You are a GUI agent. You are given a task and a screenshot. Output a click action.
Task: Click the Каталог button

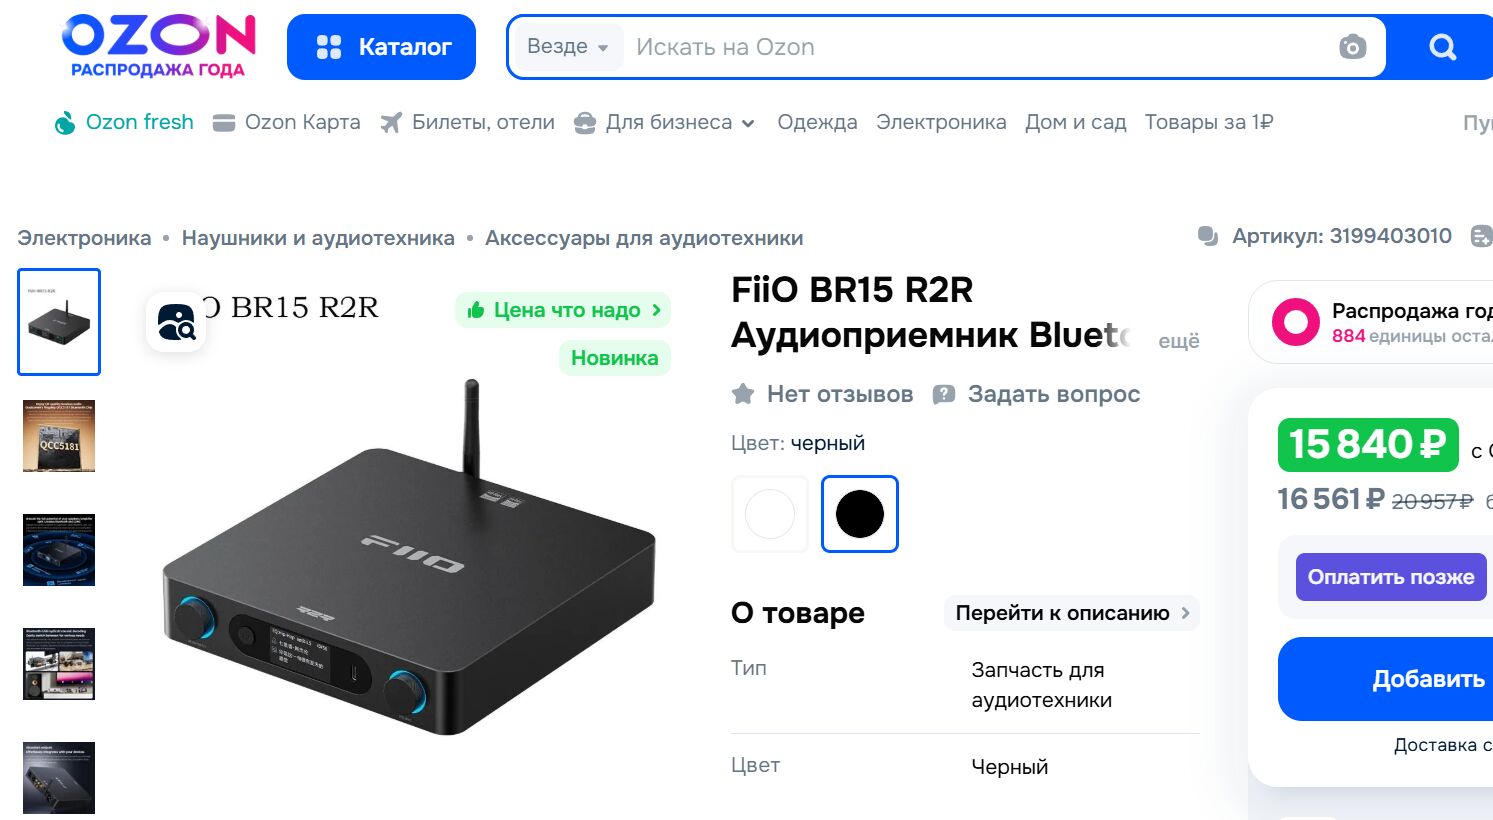[381, 47]
